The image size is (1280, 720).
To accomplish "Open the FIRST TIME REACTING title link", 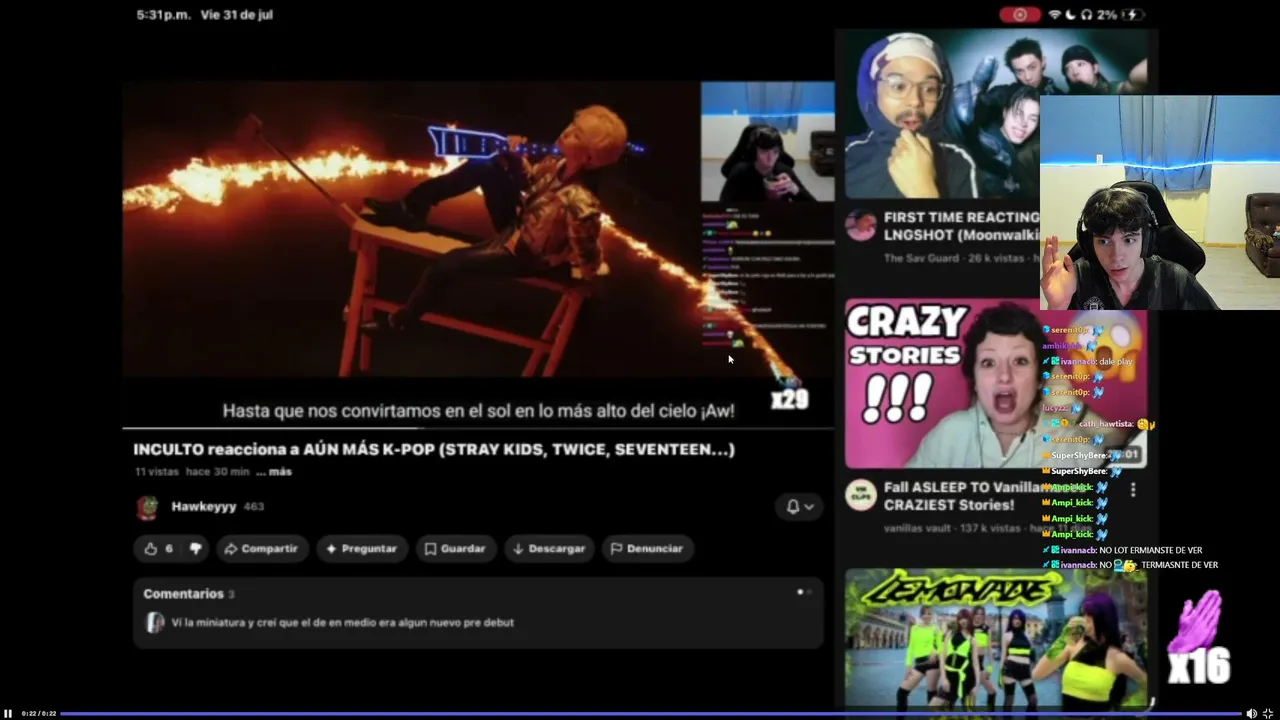I will tap(961, 225).
